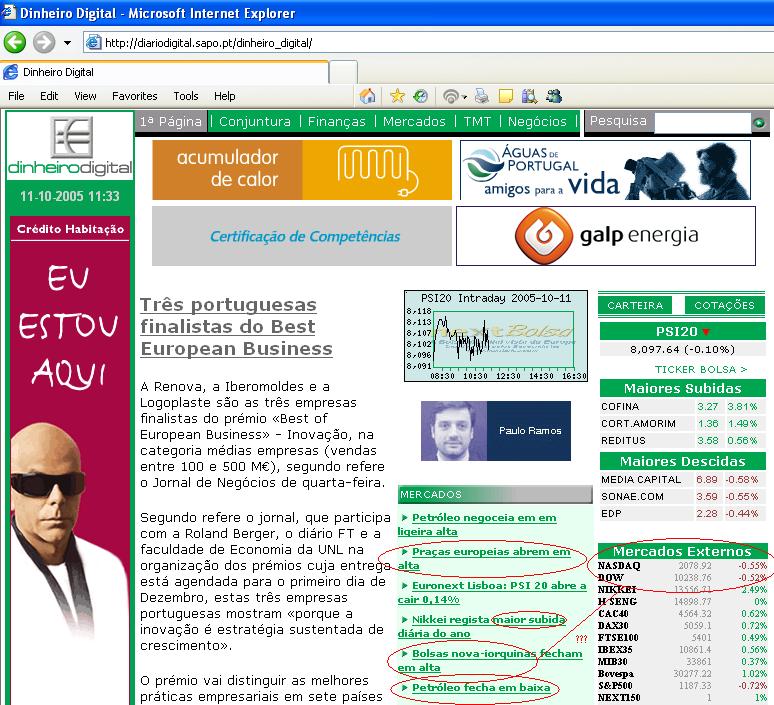Open the Edit menu
The width and height of the screenshot is (774, 705).
click(49, 96)
